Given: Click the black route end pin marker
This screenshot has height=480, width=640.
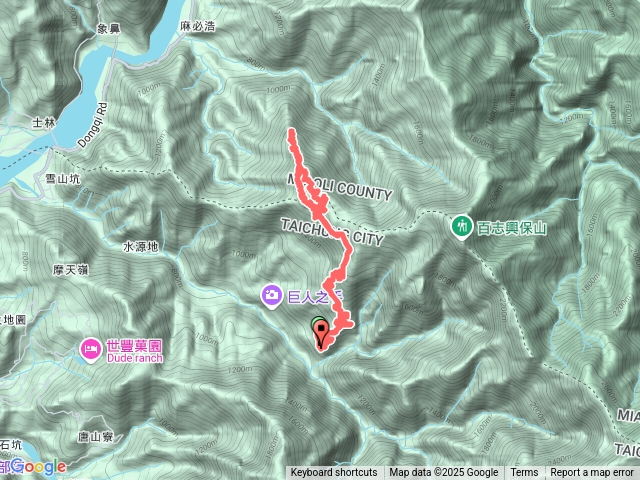Looking at the screenshot, I should pyautogui.click(x=322, y=336).
